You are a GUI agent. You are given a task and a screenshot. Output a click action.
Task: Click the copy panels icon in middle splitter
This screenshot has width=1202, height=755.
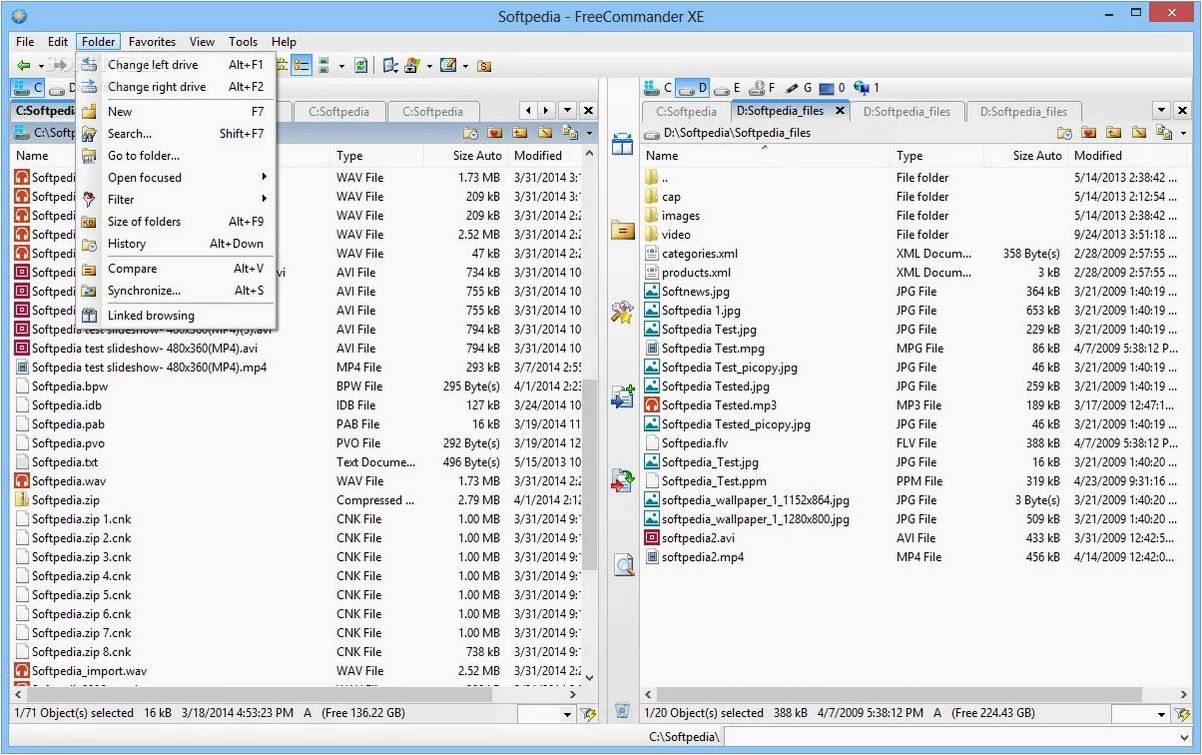pyautogui.click(x=623, y=145)
